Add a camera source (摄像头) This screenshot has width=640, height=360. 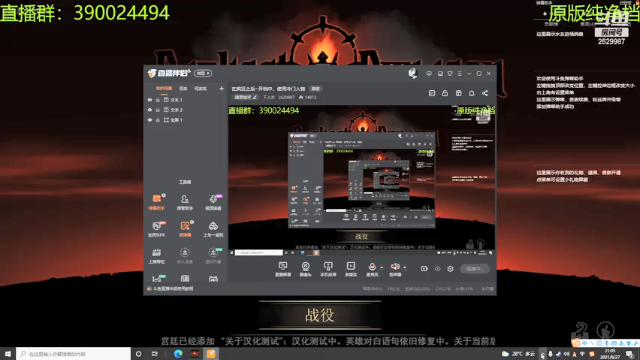(x=305, y=269)
